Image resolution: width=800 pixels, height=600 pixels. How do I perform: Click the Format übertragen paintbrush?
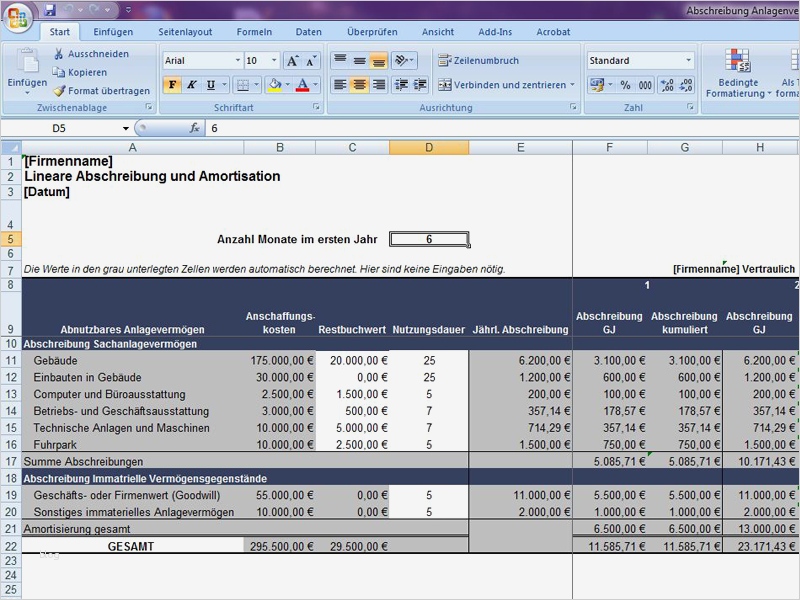coord(59,91)
